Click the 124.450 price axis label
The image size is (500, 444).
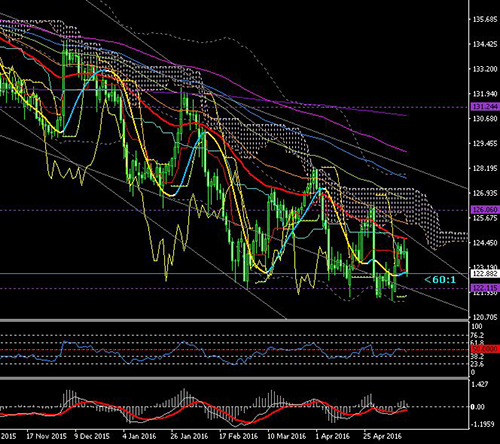point(485,243)
